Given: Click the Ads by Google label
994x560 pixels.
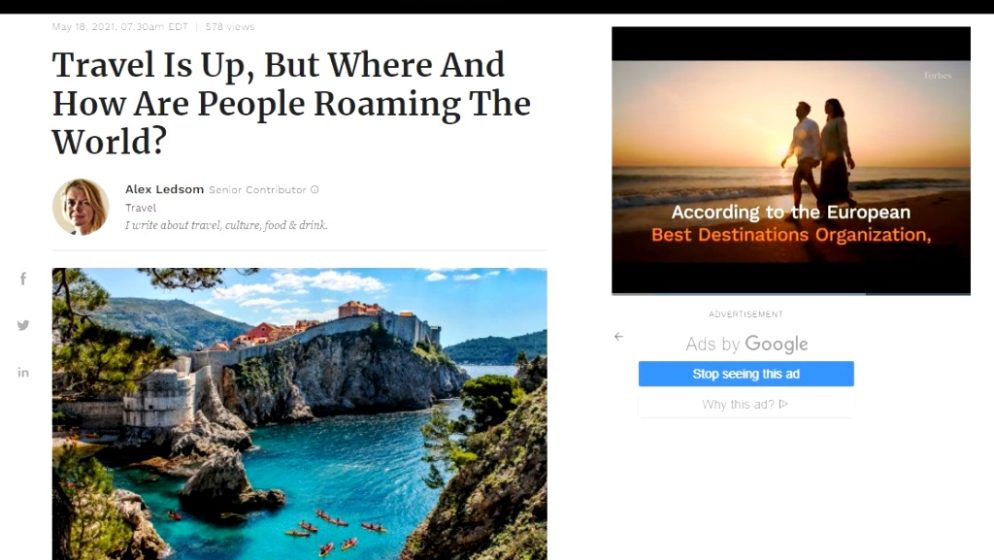Looking at the screenshot, I should pos(746,344).
